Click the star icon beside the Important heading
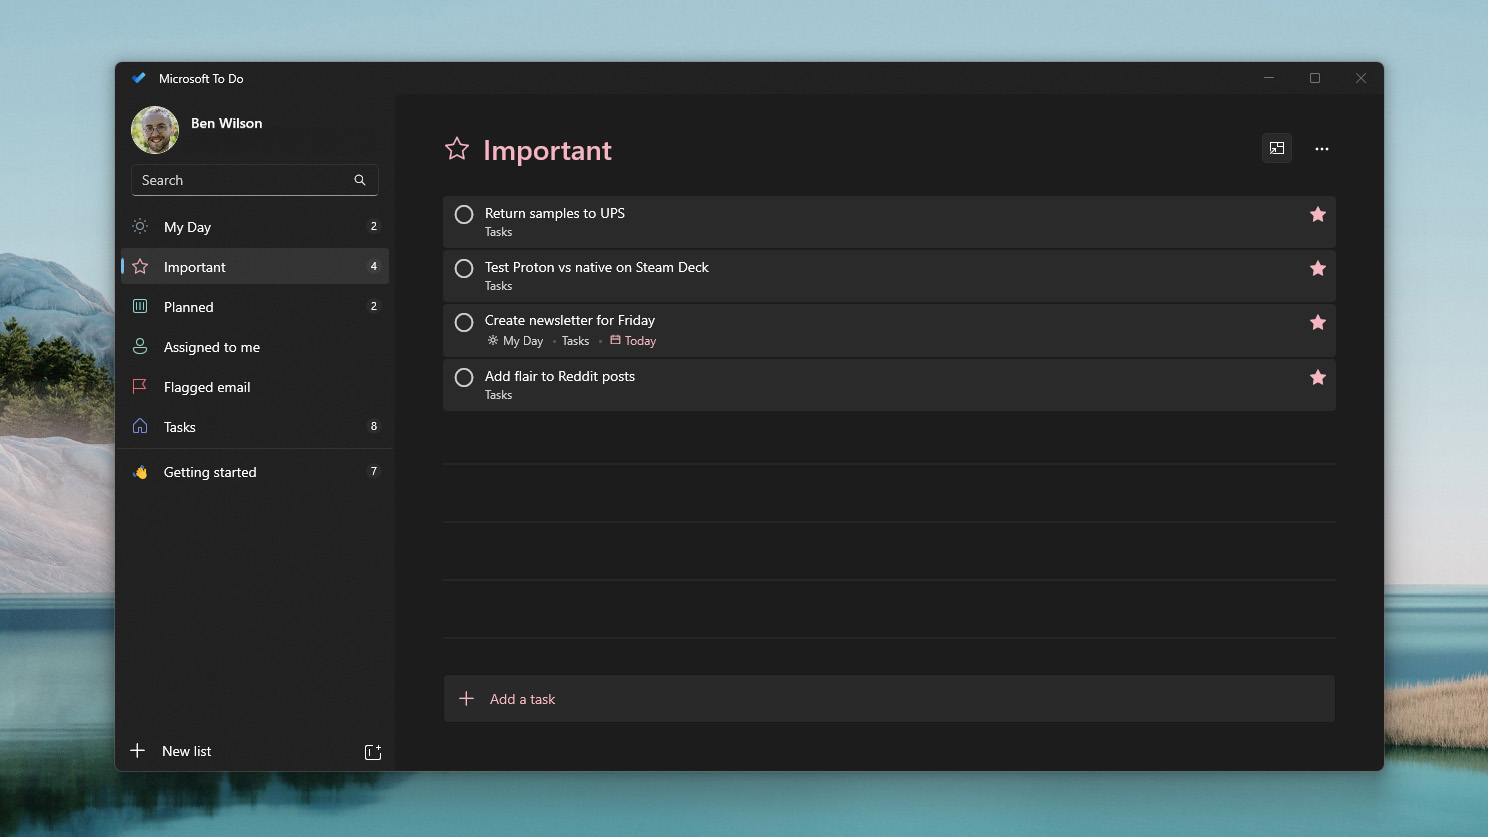 [457, 149]
